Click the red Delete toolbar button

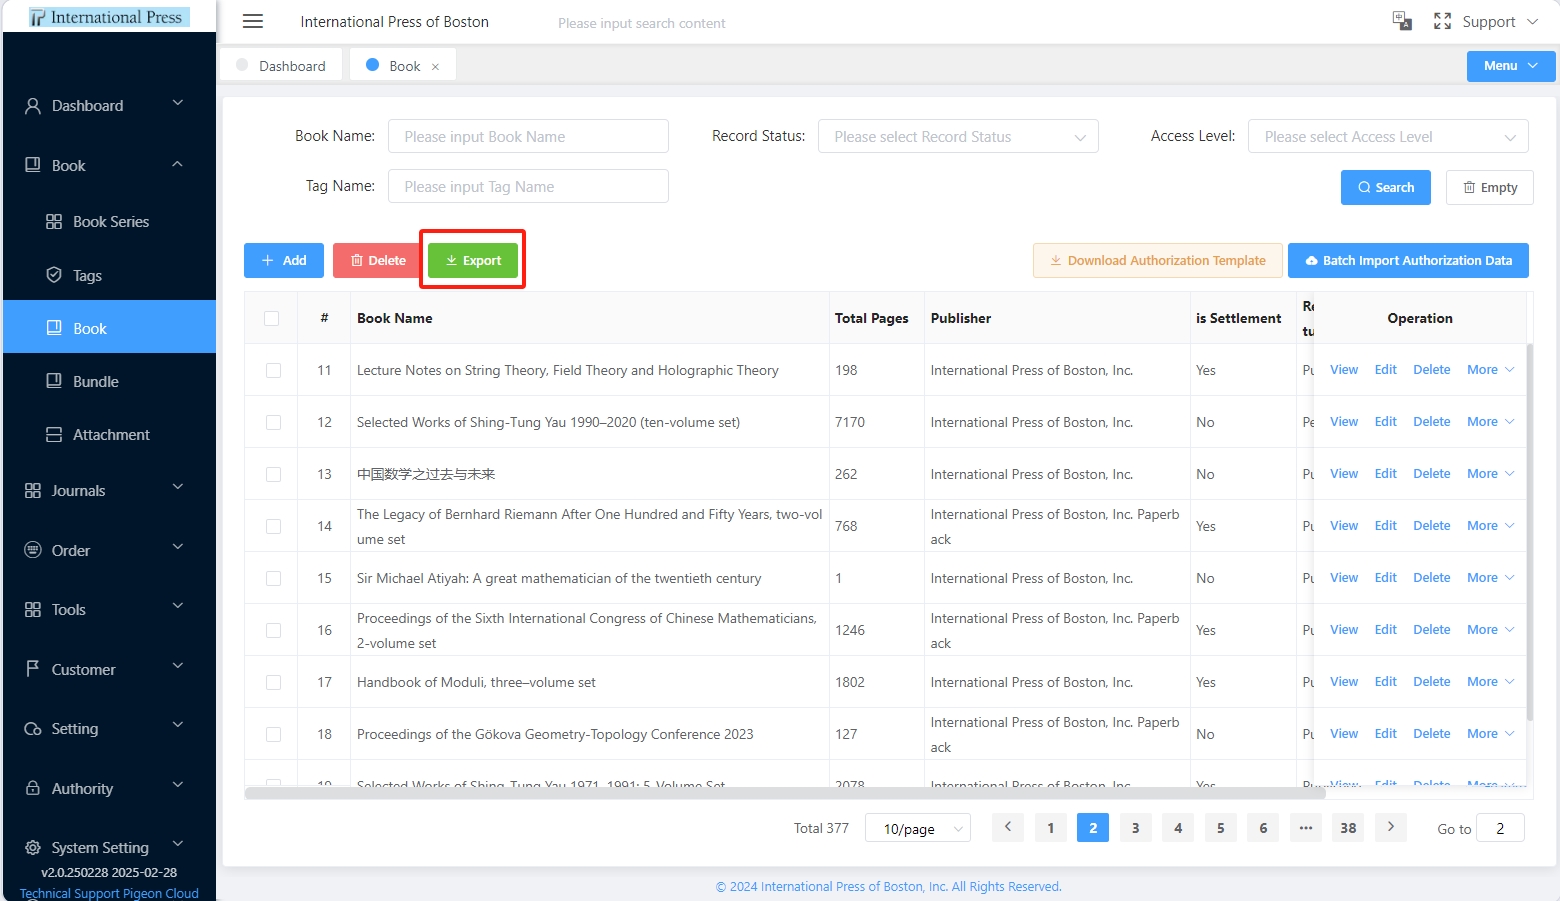point(378,260)
